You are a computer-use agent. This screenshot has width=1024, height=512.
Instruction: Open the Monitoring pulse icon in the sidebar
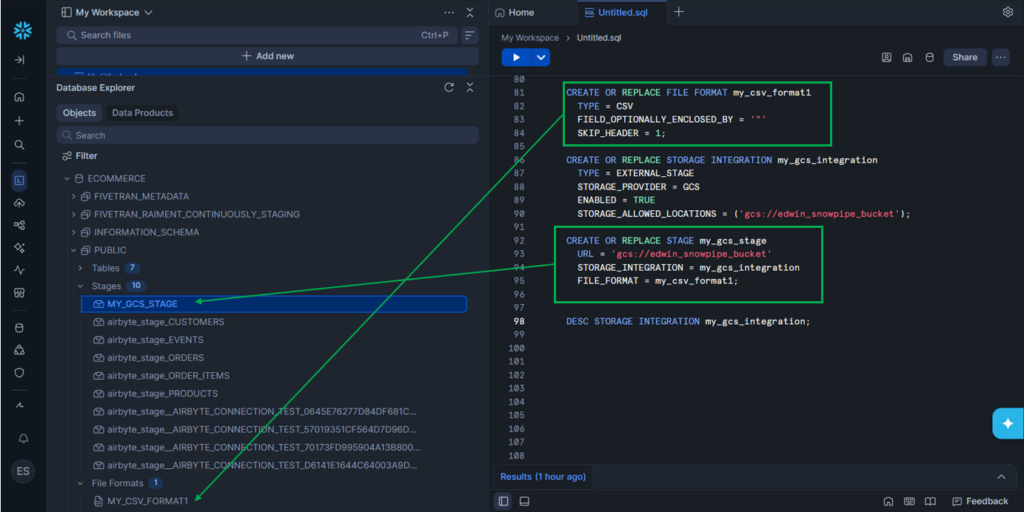[x=20, y=270]
